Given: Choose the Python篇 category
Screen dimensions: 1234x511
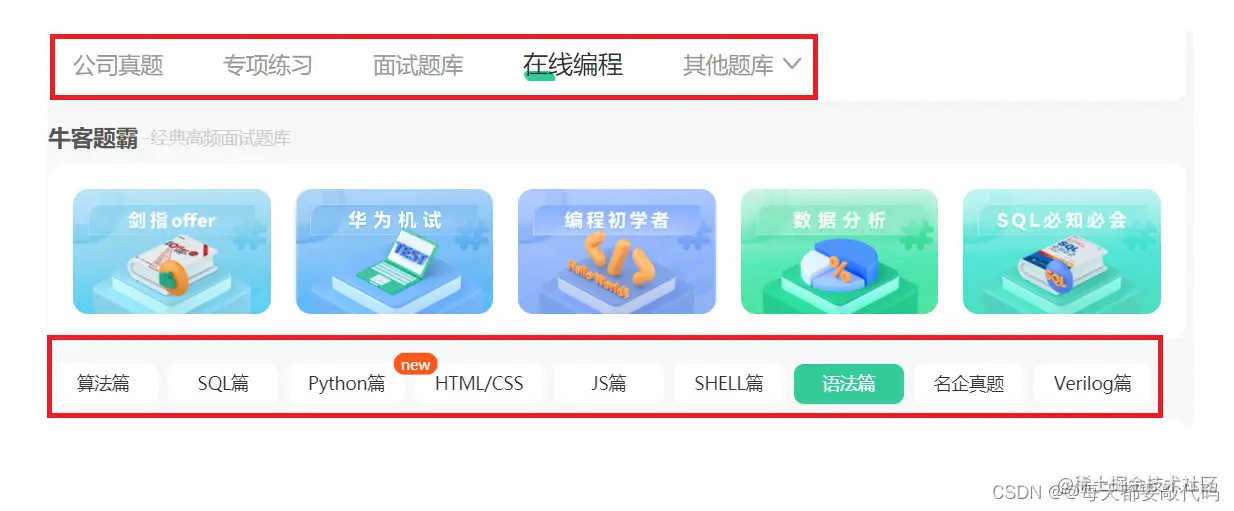Looking at the screenshot, I should tap(346, 383).
